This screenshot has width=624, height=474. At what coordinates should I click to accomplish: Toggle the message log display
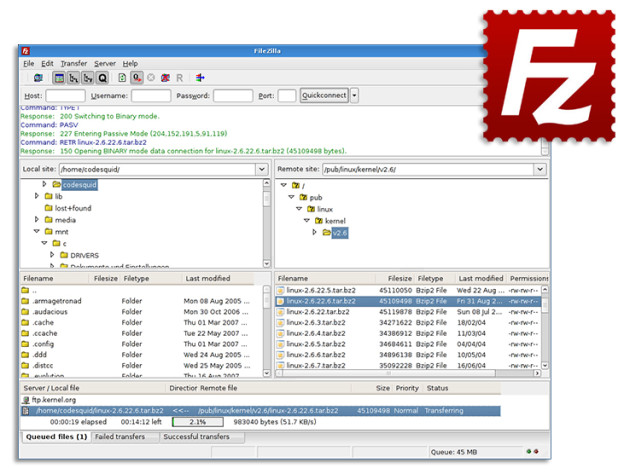(x=59, y=78)
